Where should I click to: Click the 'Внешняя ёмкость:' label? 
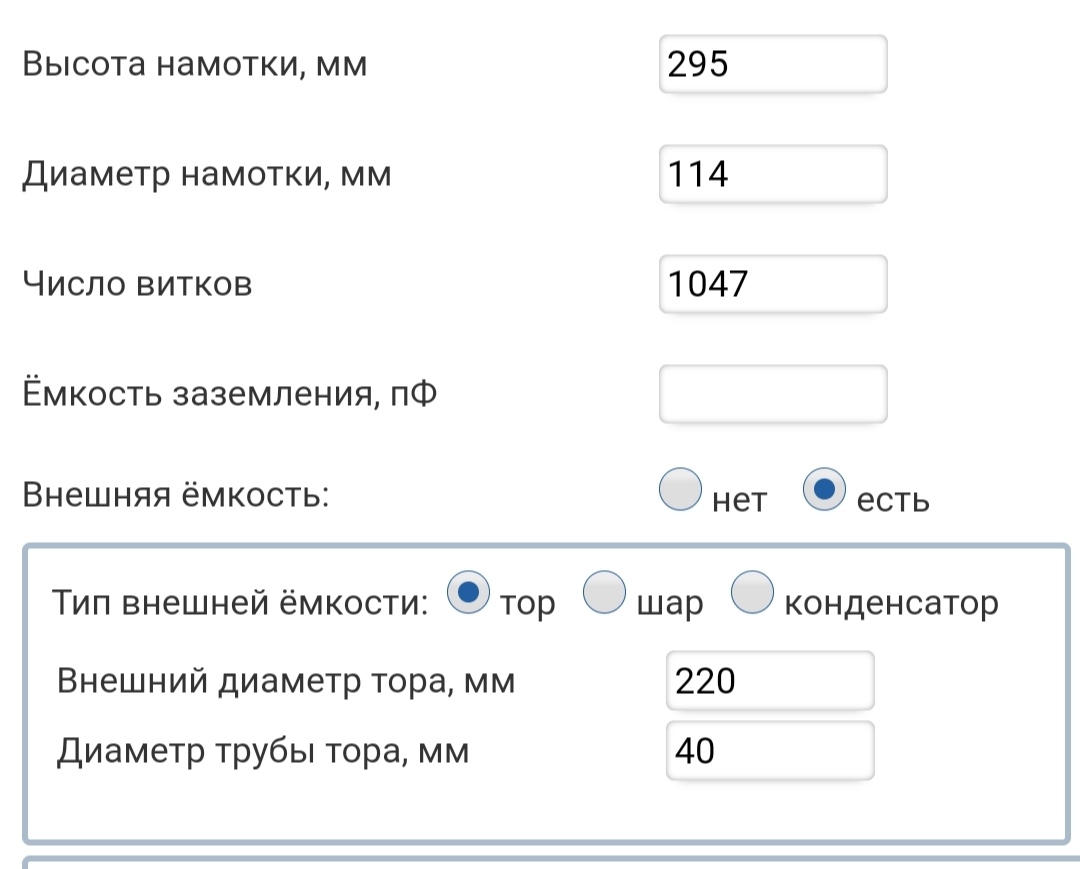[175, 495]
